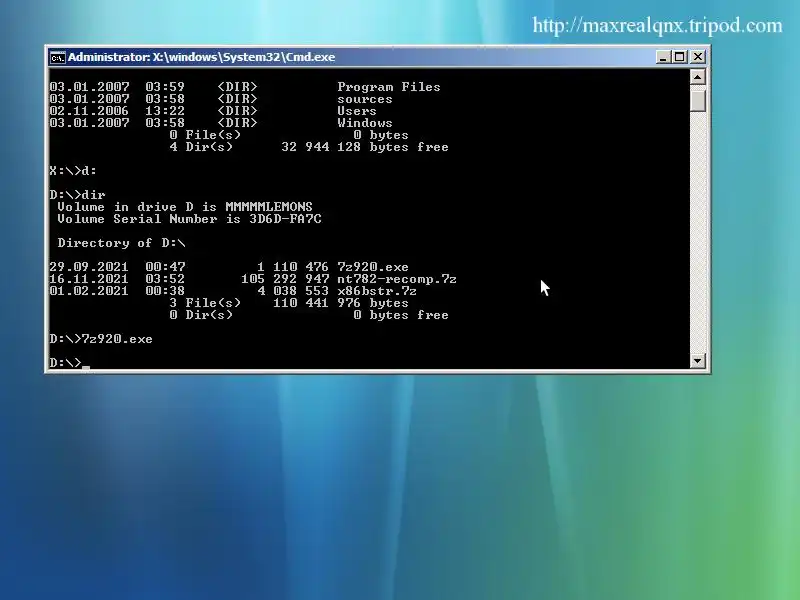Maximize the Cmd.exe window
Screen dimensions: 800x600
coord(680,57)
